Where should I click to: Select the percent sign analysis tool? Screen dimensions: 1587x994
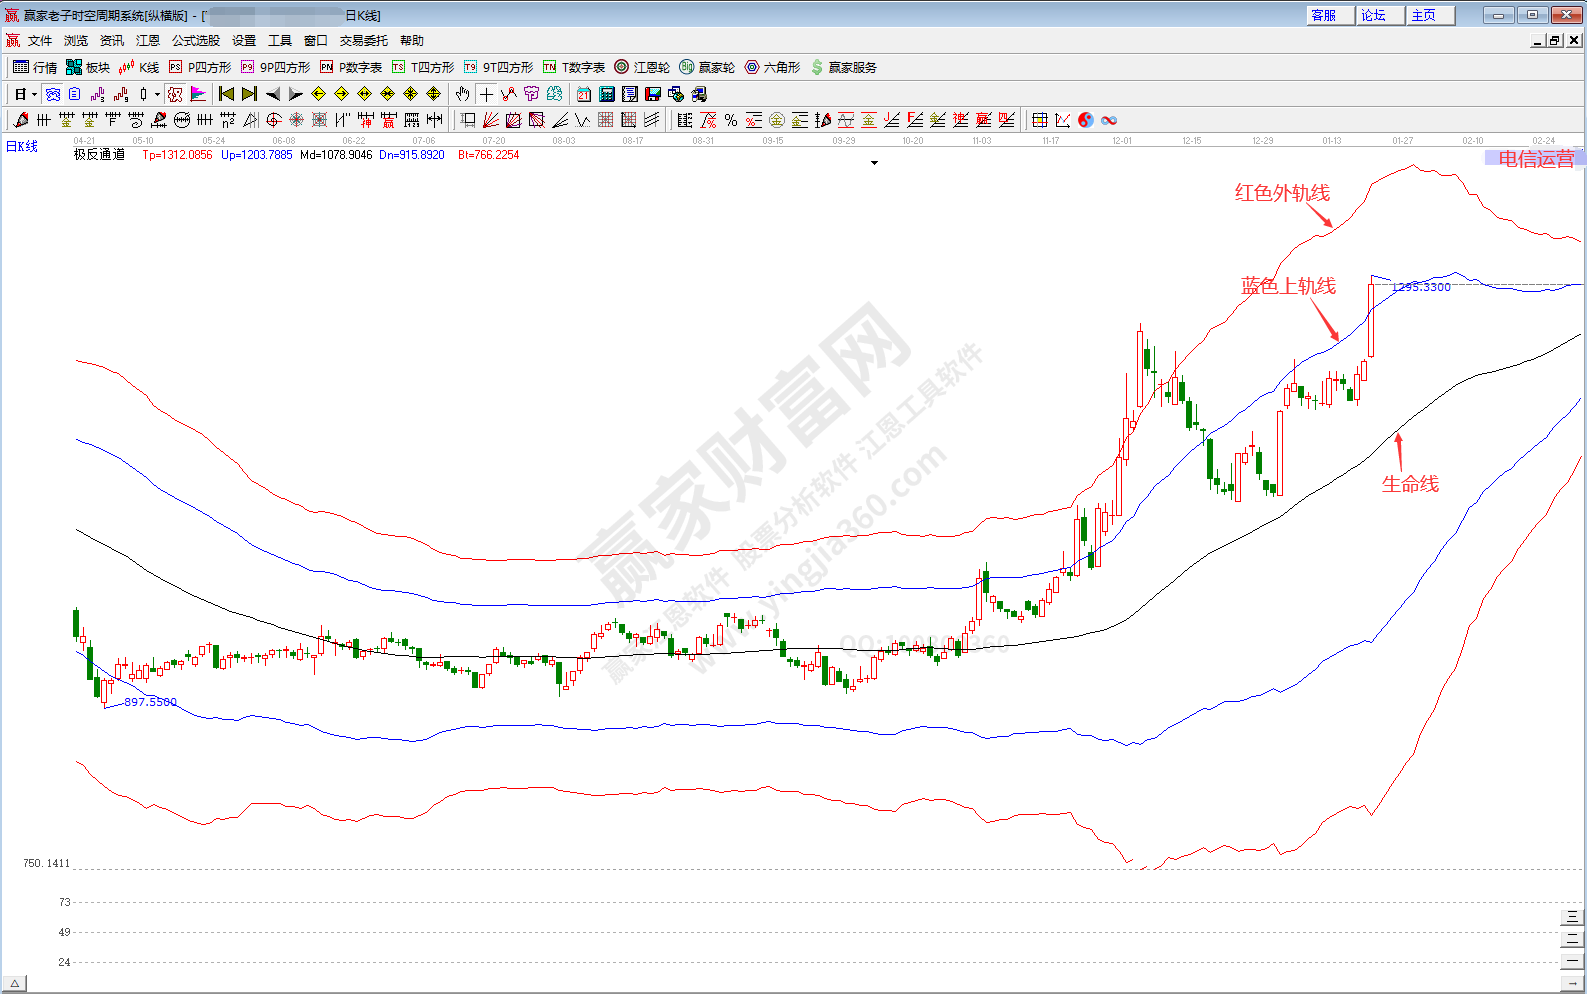tap(731, 120)
